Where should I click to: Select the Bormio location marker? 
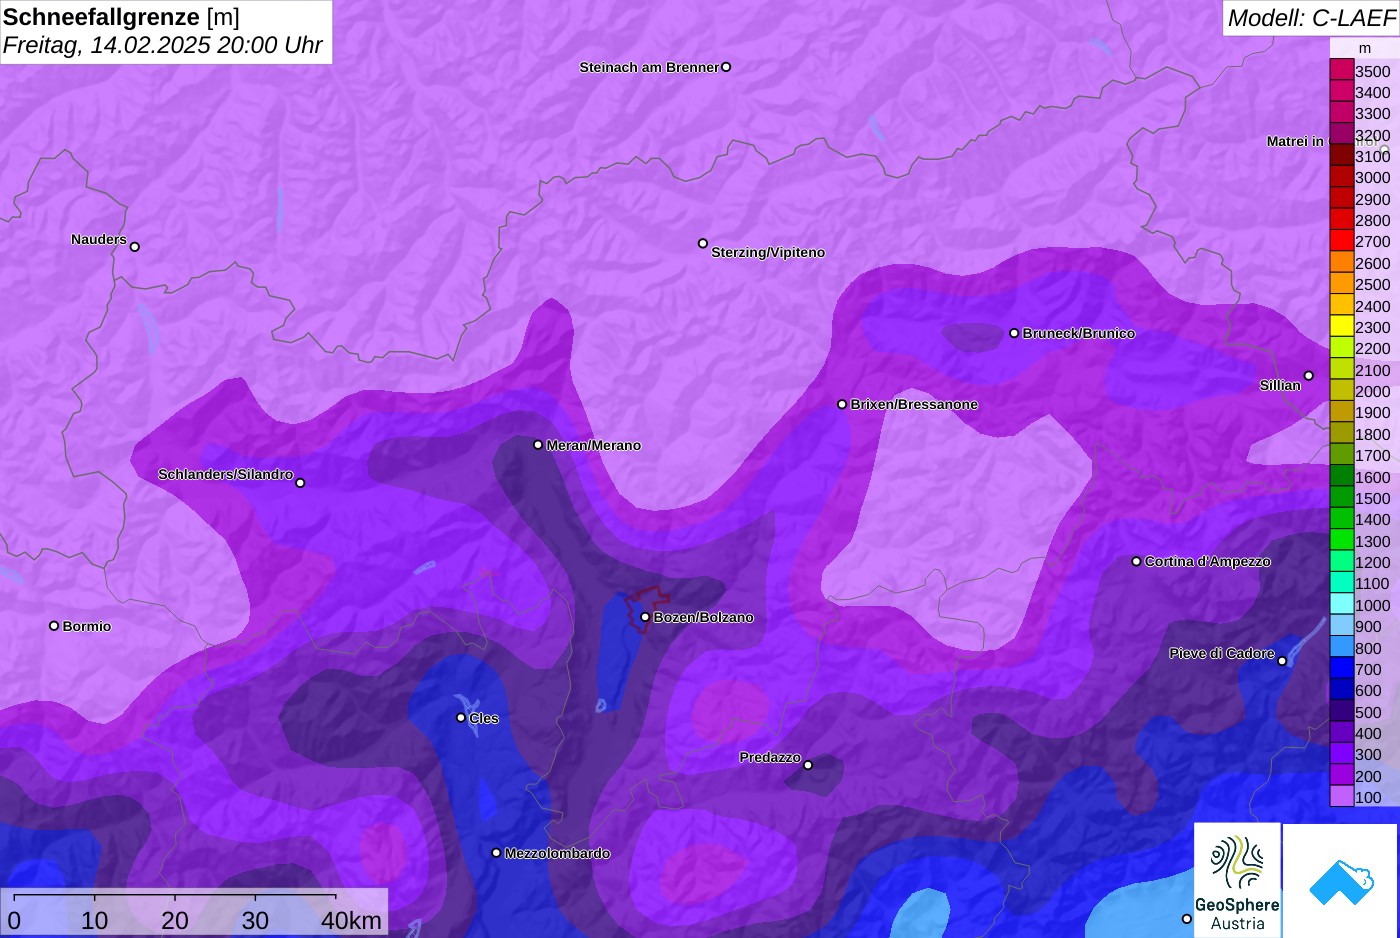[x=54, y=626]
